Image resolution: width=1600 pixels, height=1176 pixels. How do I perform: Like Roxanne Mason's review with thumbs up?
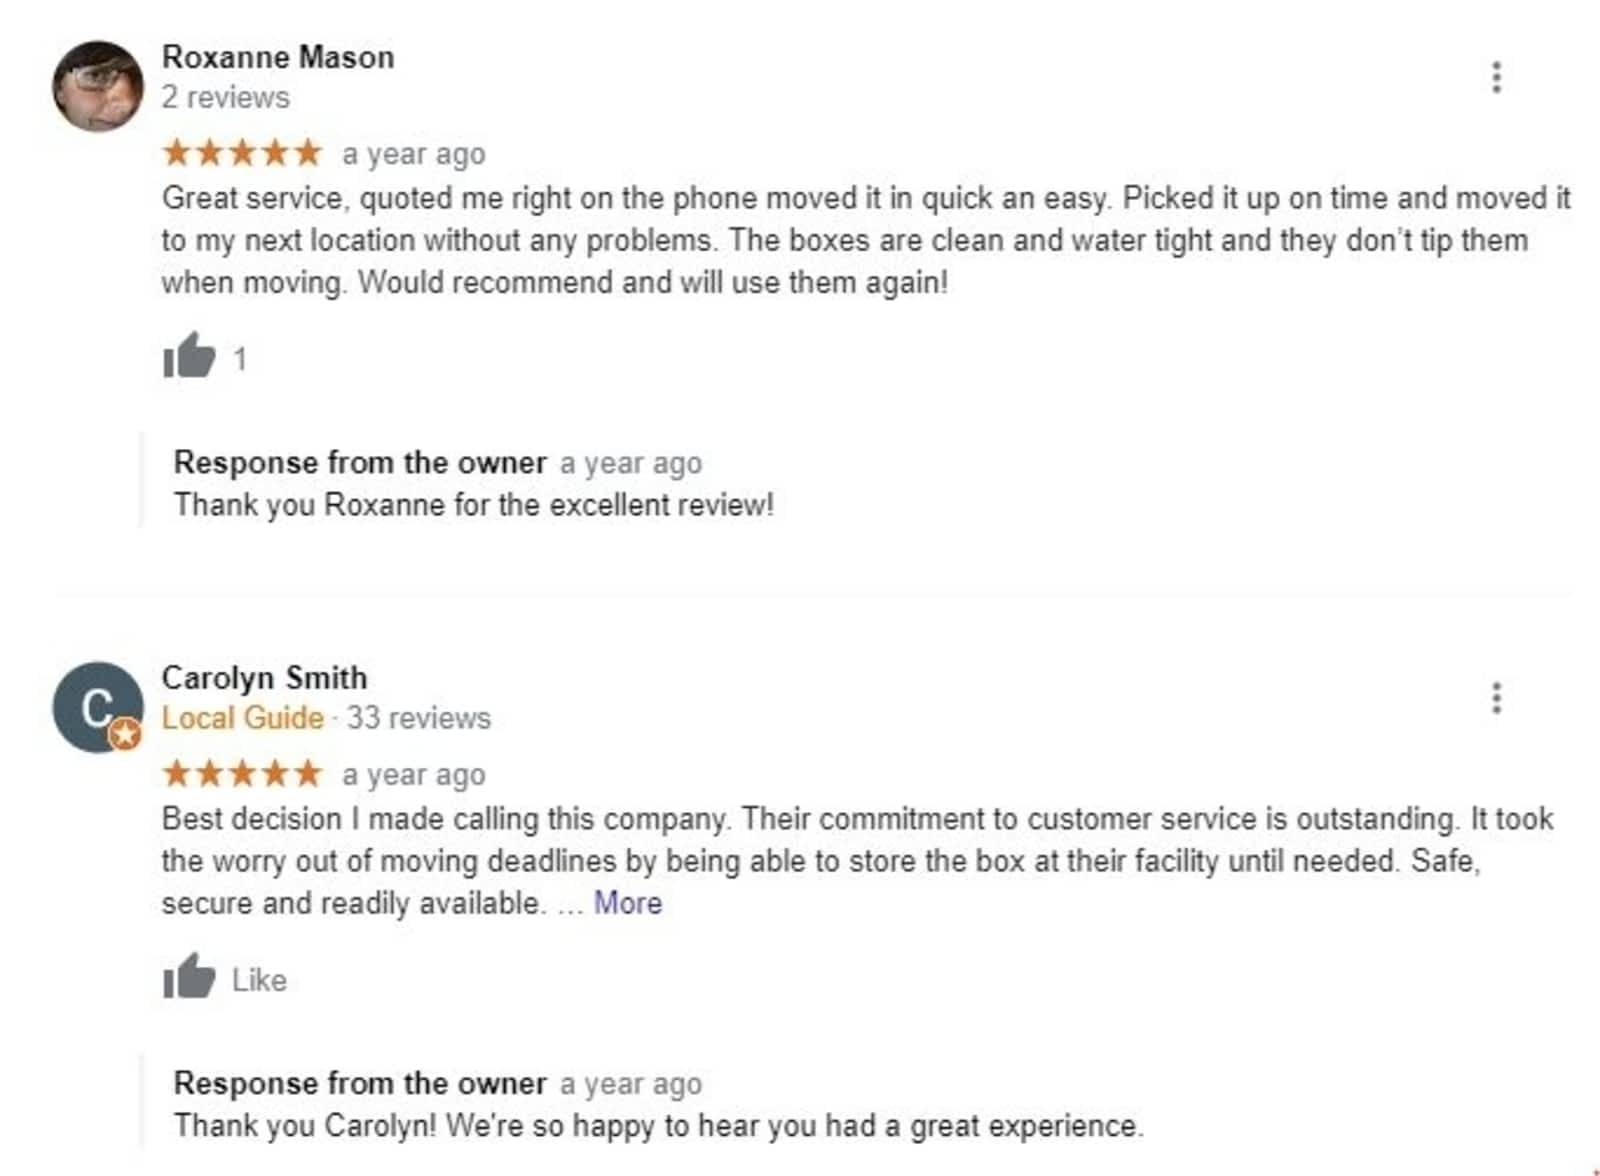189,356
